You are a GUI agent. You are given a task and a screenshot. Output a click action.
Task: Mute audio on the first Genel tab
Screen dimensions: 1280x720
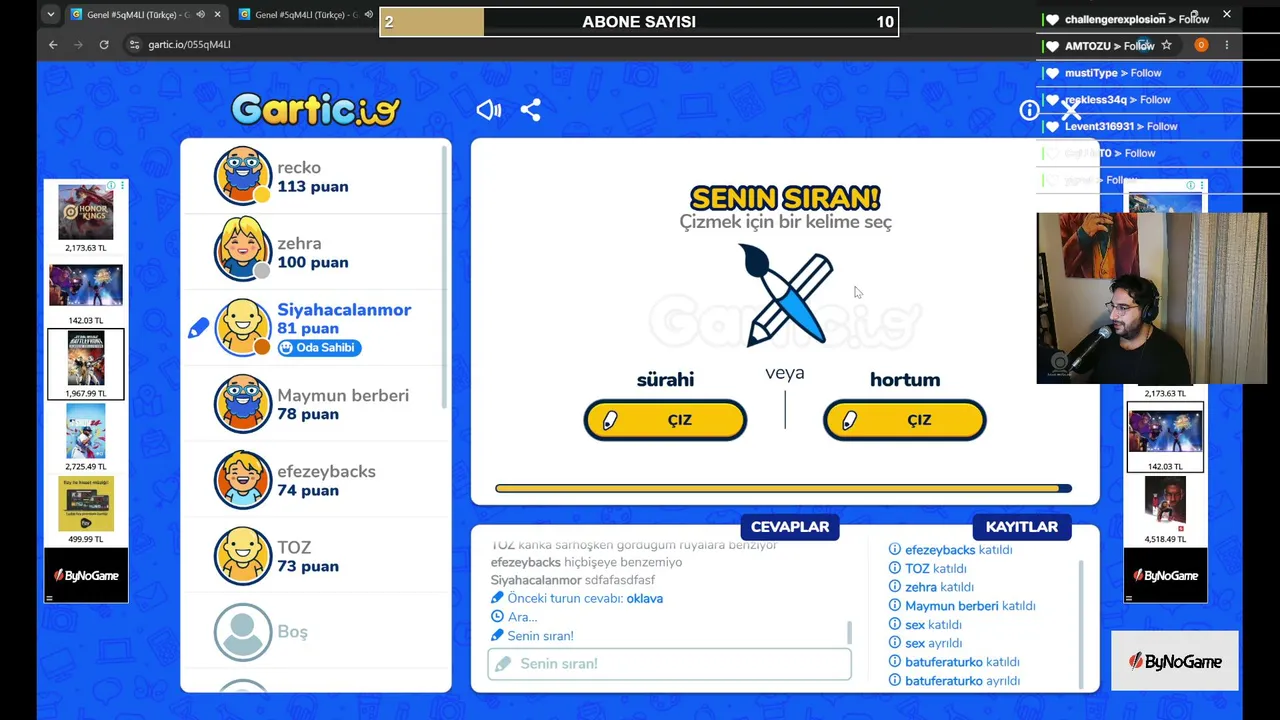(200, 15)
